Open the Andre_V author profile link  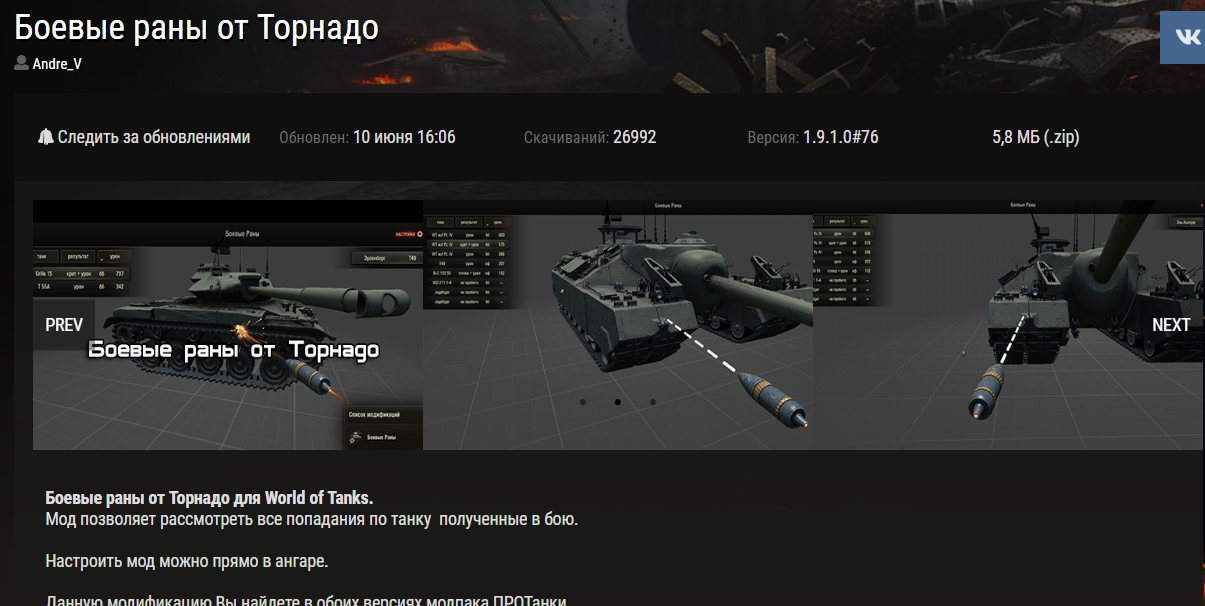coord(57,63)
